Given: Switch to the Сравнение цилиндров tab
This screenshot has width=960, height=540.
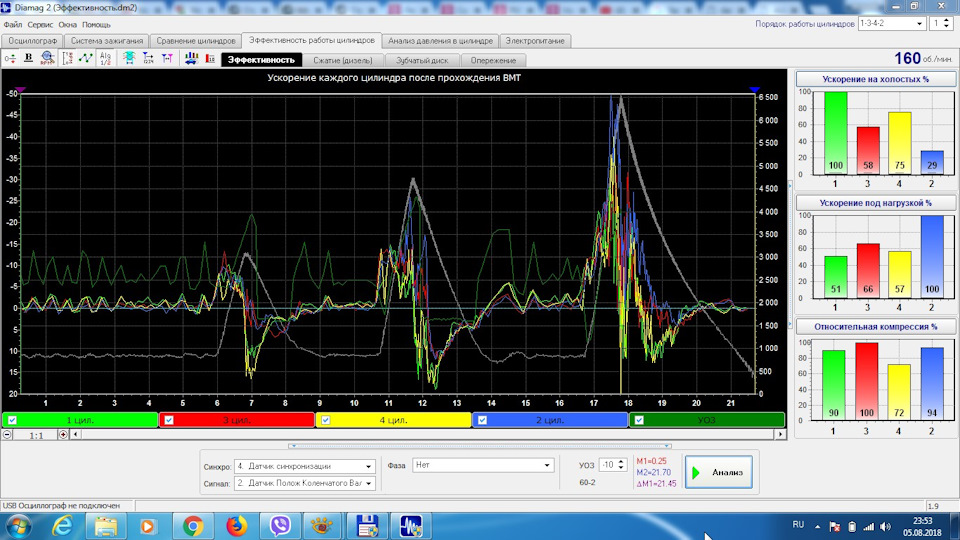Looking at the screenshot, I should click(x=196, y=41).
